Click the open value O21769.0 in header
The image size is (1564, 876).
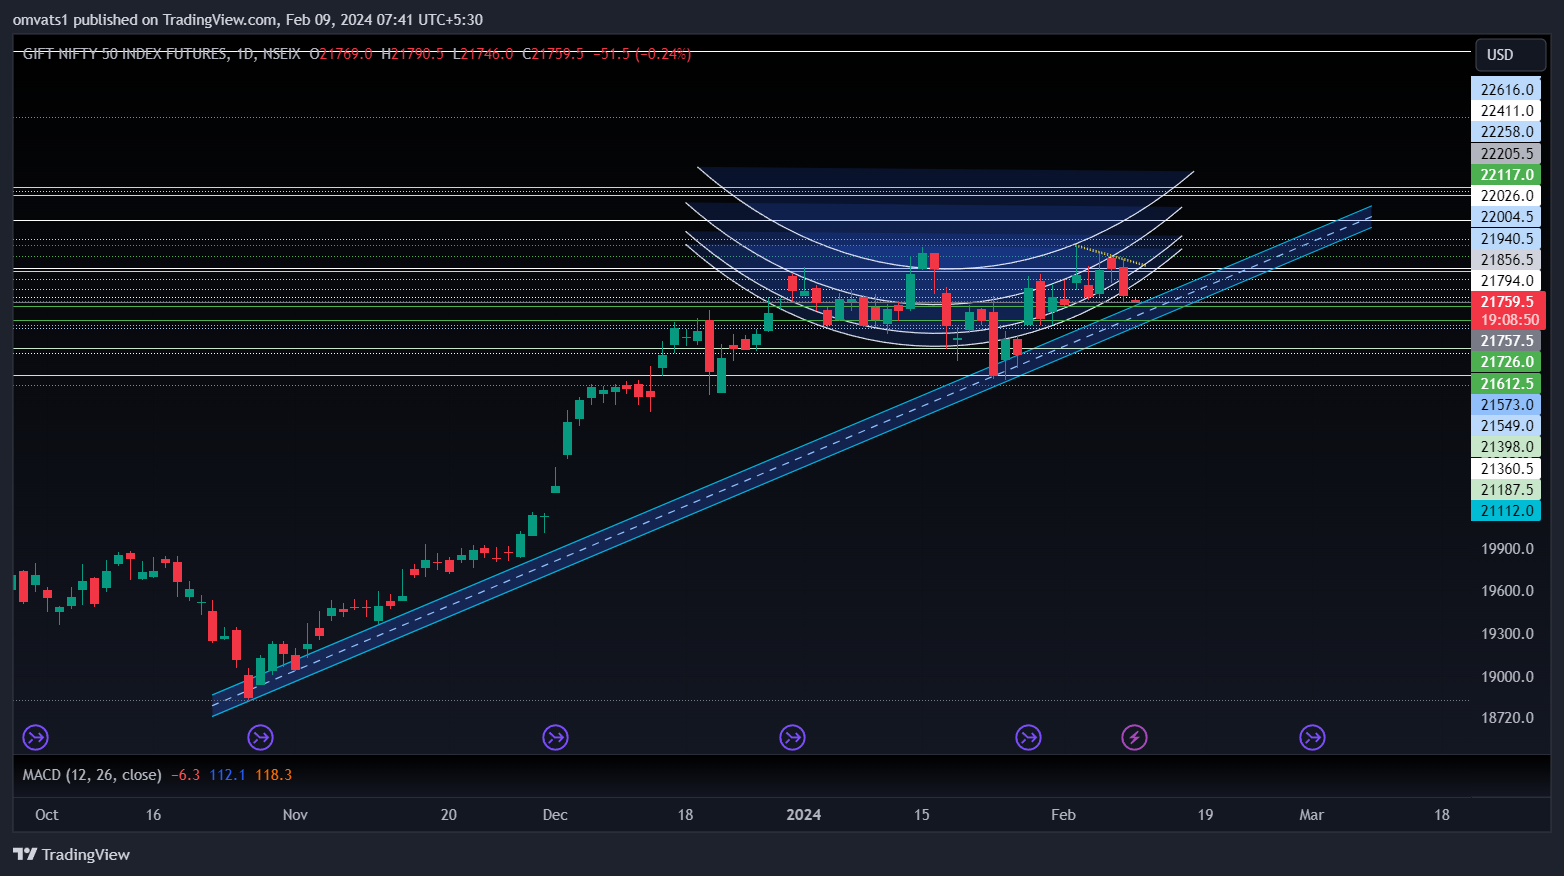341,54
